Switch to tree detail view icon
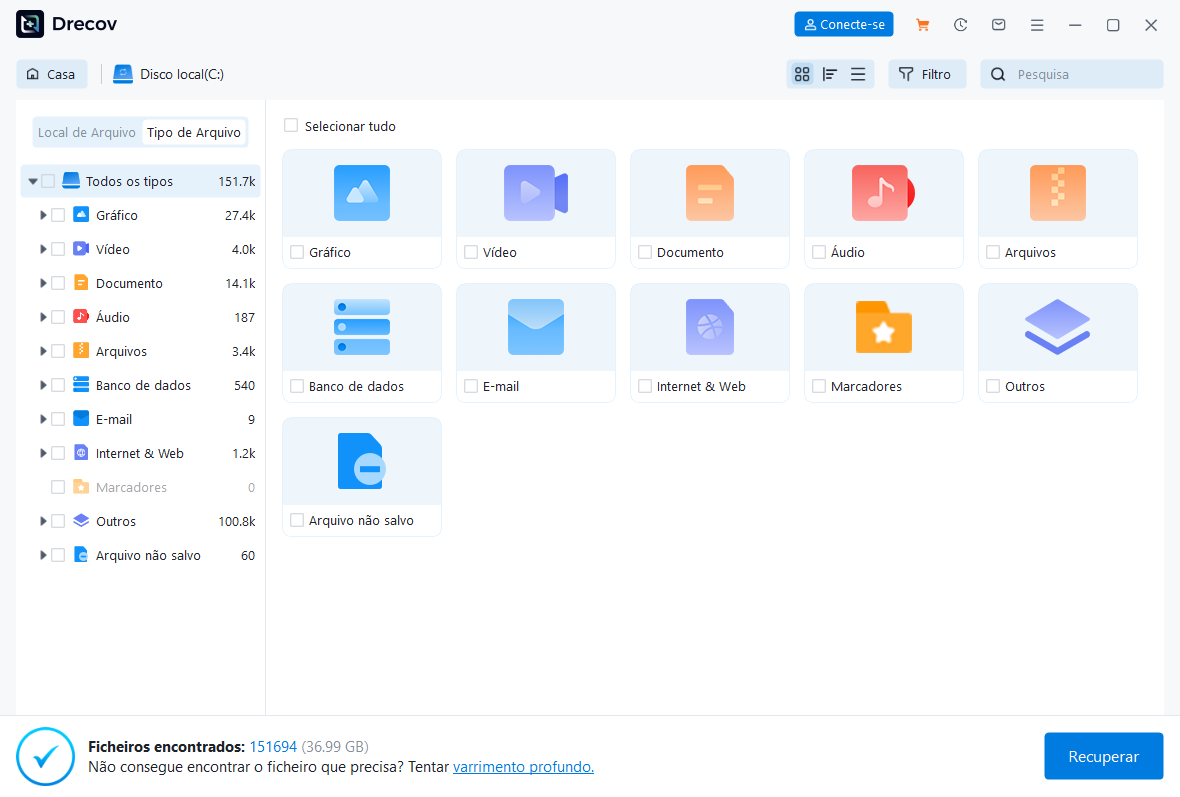Screen dimensions: 1180x797 coord(830,74)
